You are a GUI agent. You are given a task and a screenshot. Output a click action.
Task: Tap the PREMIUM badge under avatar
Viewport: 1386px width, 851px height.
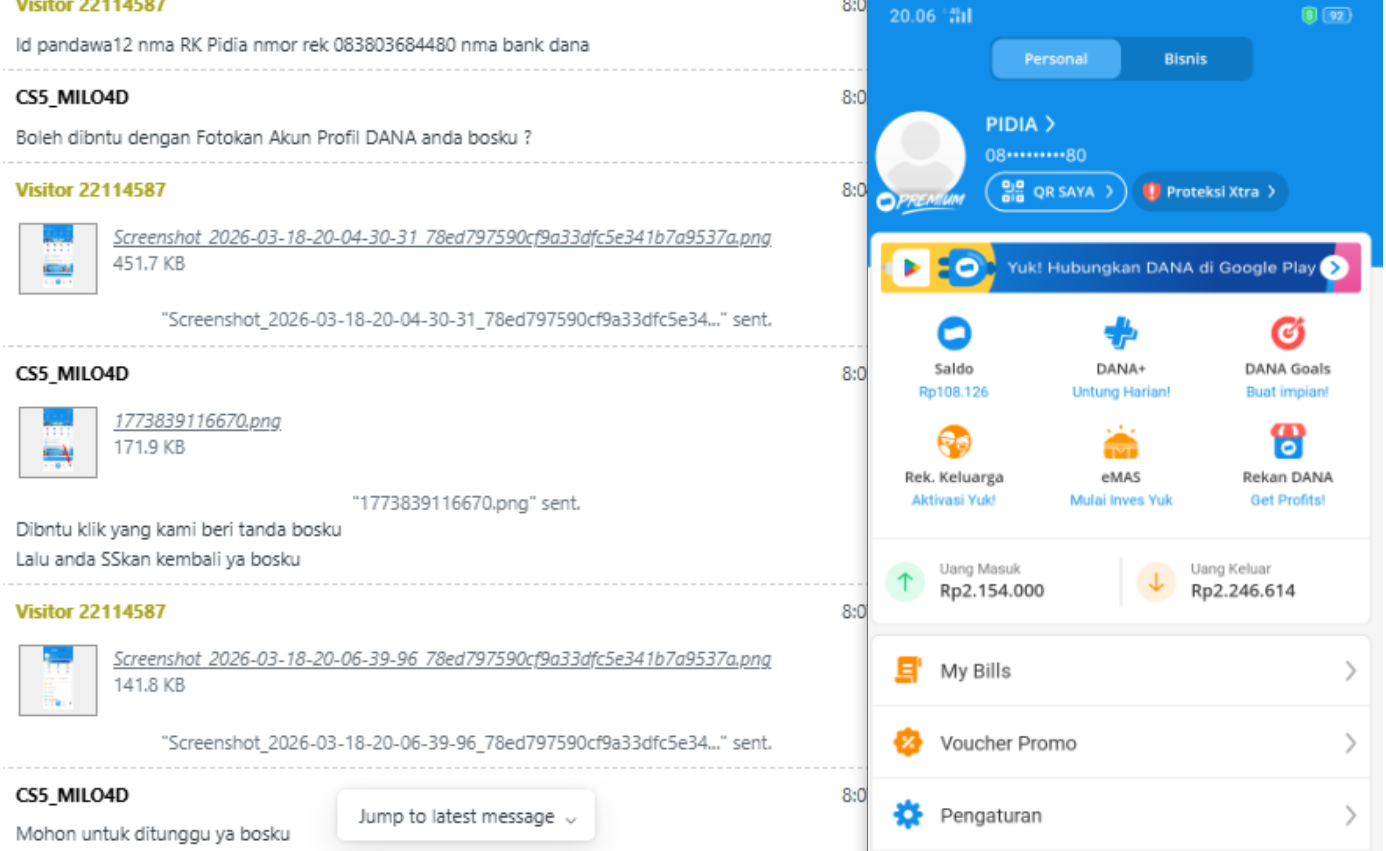point(920,201)
